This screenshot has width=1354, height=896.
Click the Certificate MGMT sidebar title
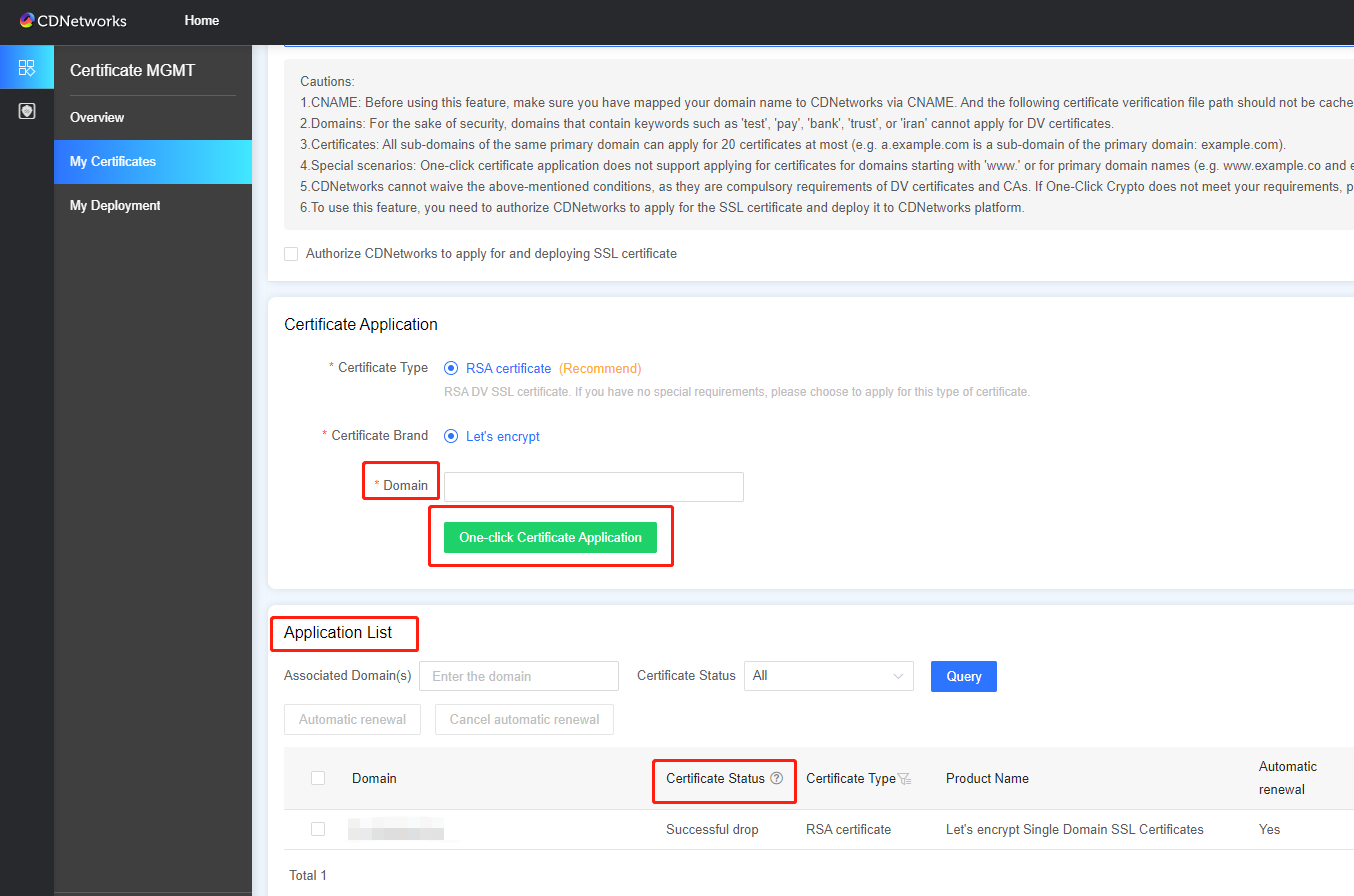pyautogui.click(x=132, y=70)
